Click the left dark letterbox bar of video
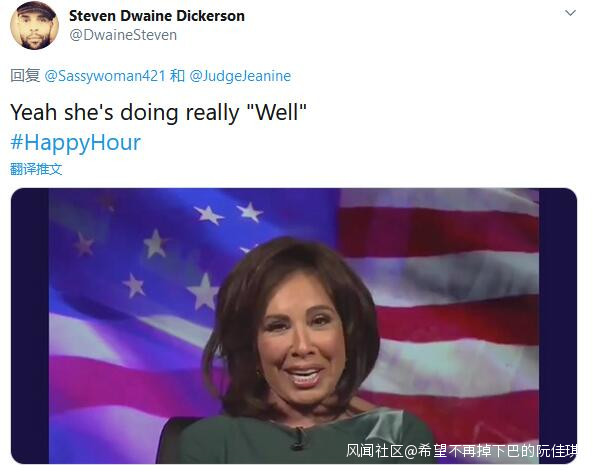Viewport: 593px width, 472px height. click(x=30, y=326)
